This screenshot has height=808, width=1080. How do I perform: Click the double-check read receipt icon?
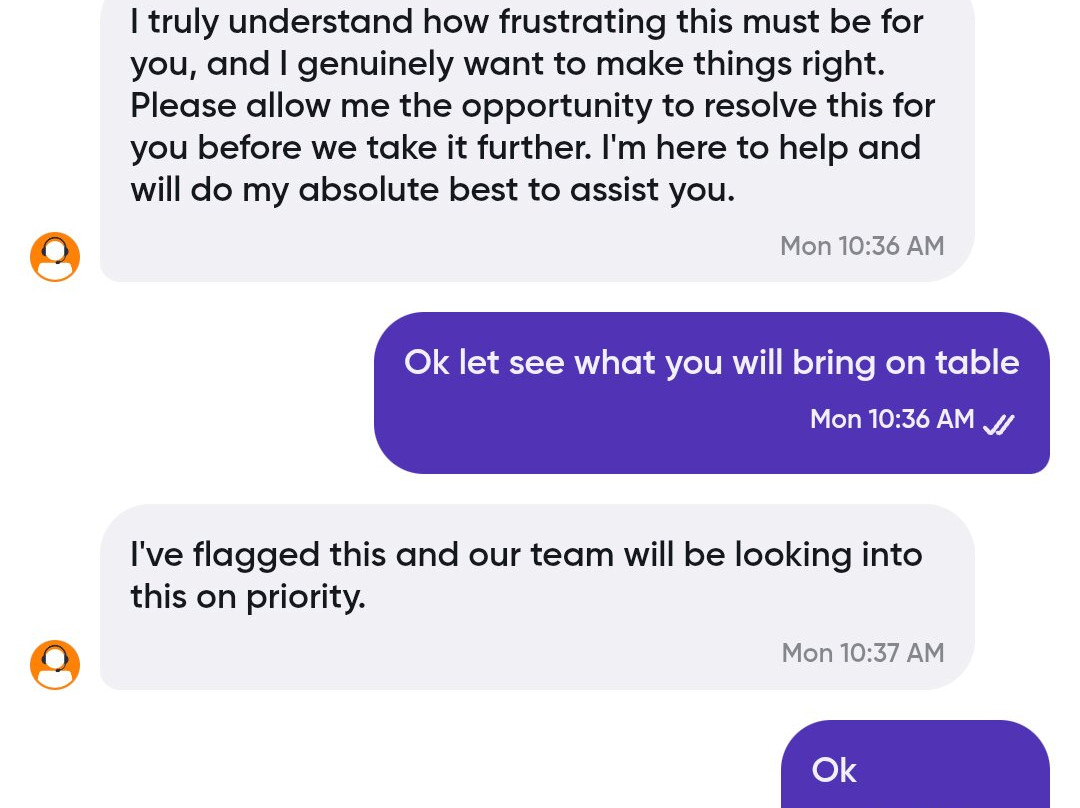point(998,425)
